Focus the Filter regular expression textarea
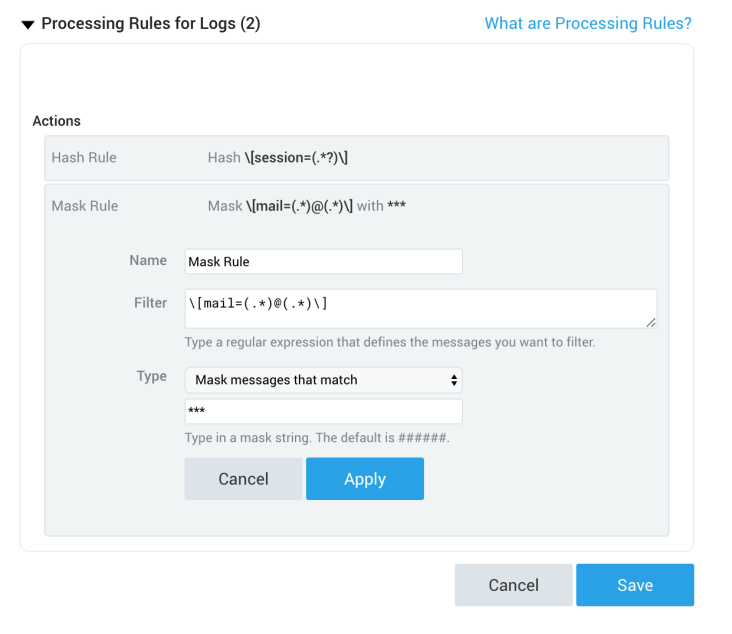 tap(420, 308)
